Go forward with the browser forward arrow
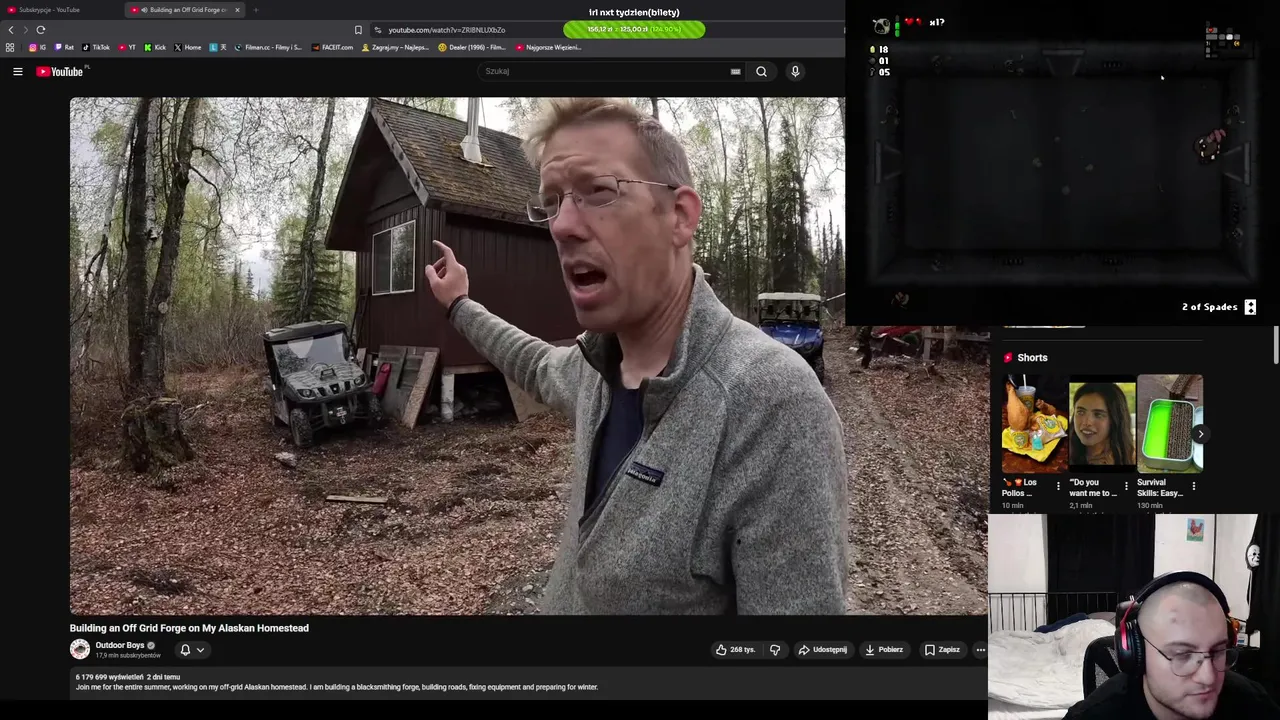The image size is (1280, 720). click(25, 30)
